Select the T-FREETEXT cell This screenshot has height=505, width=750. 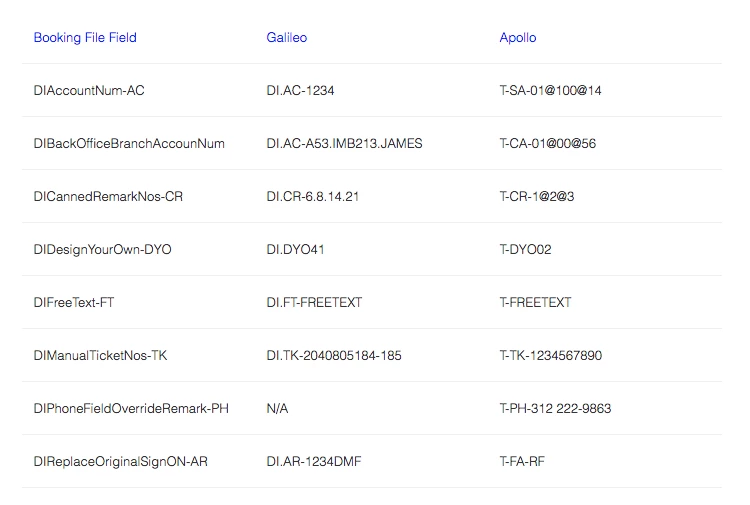(x=535, y=303)
